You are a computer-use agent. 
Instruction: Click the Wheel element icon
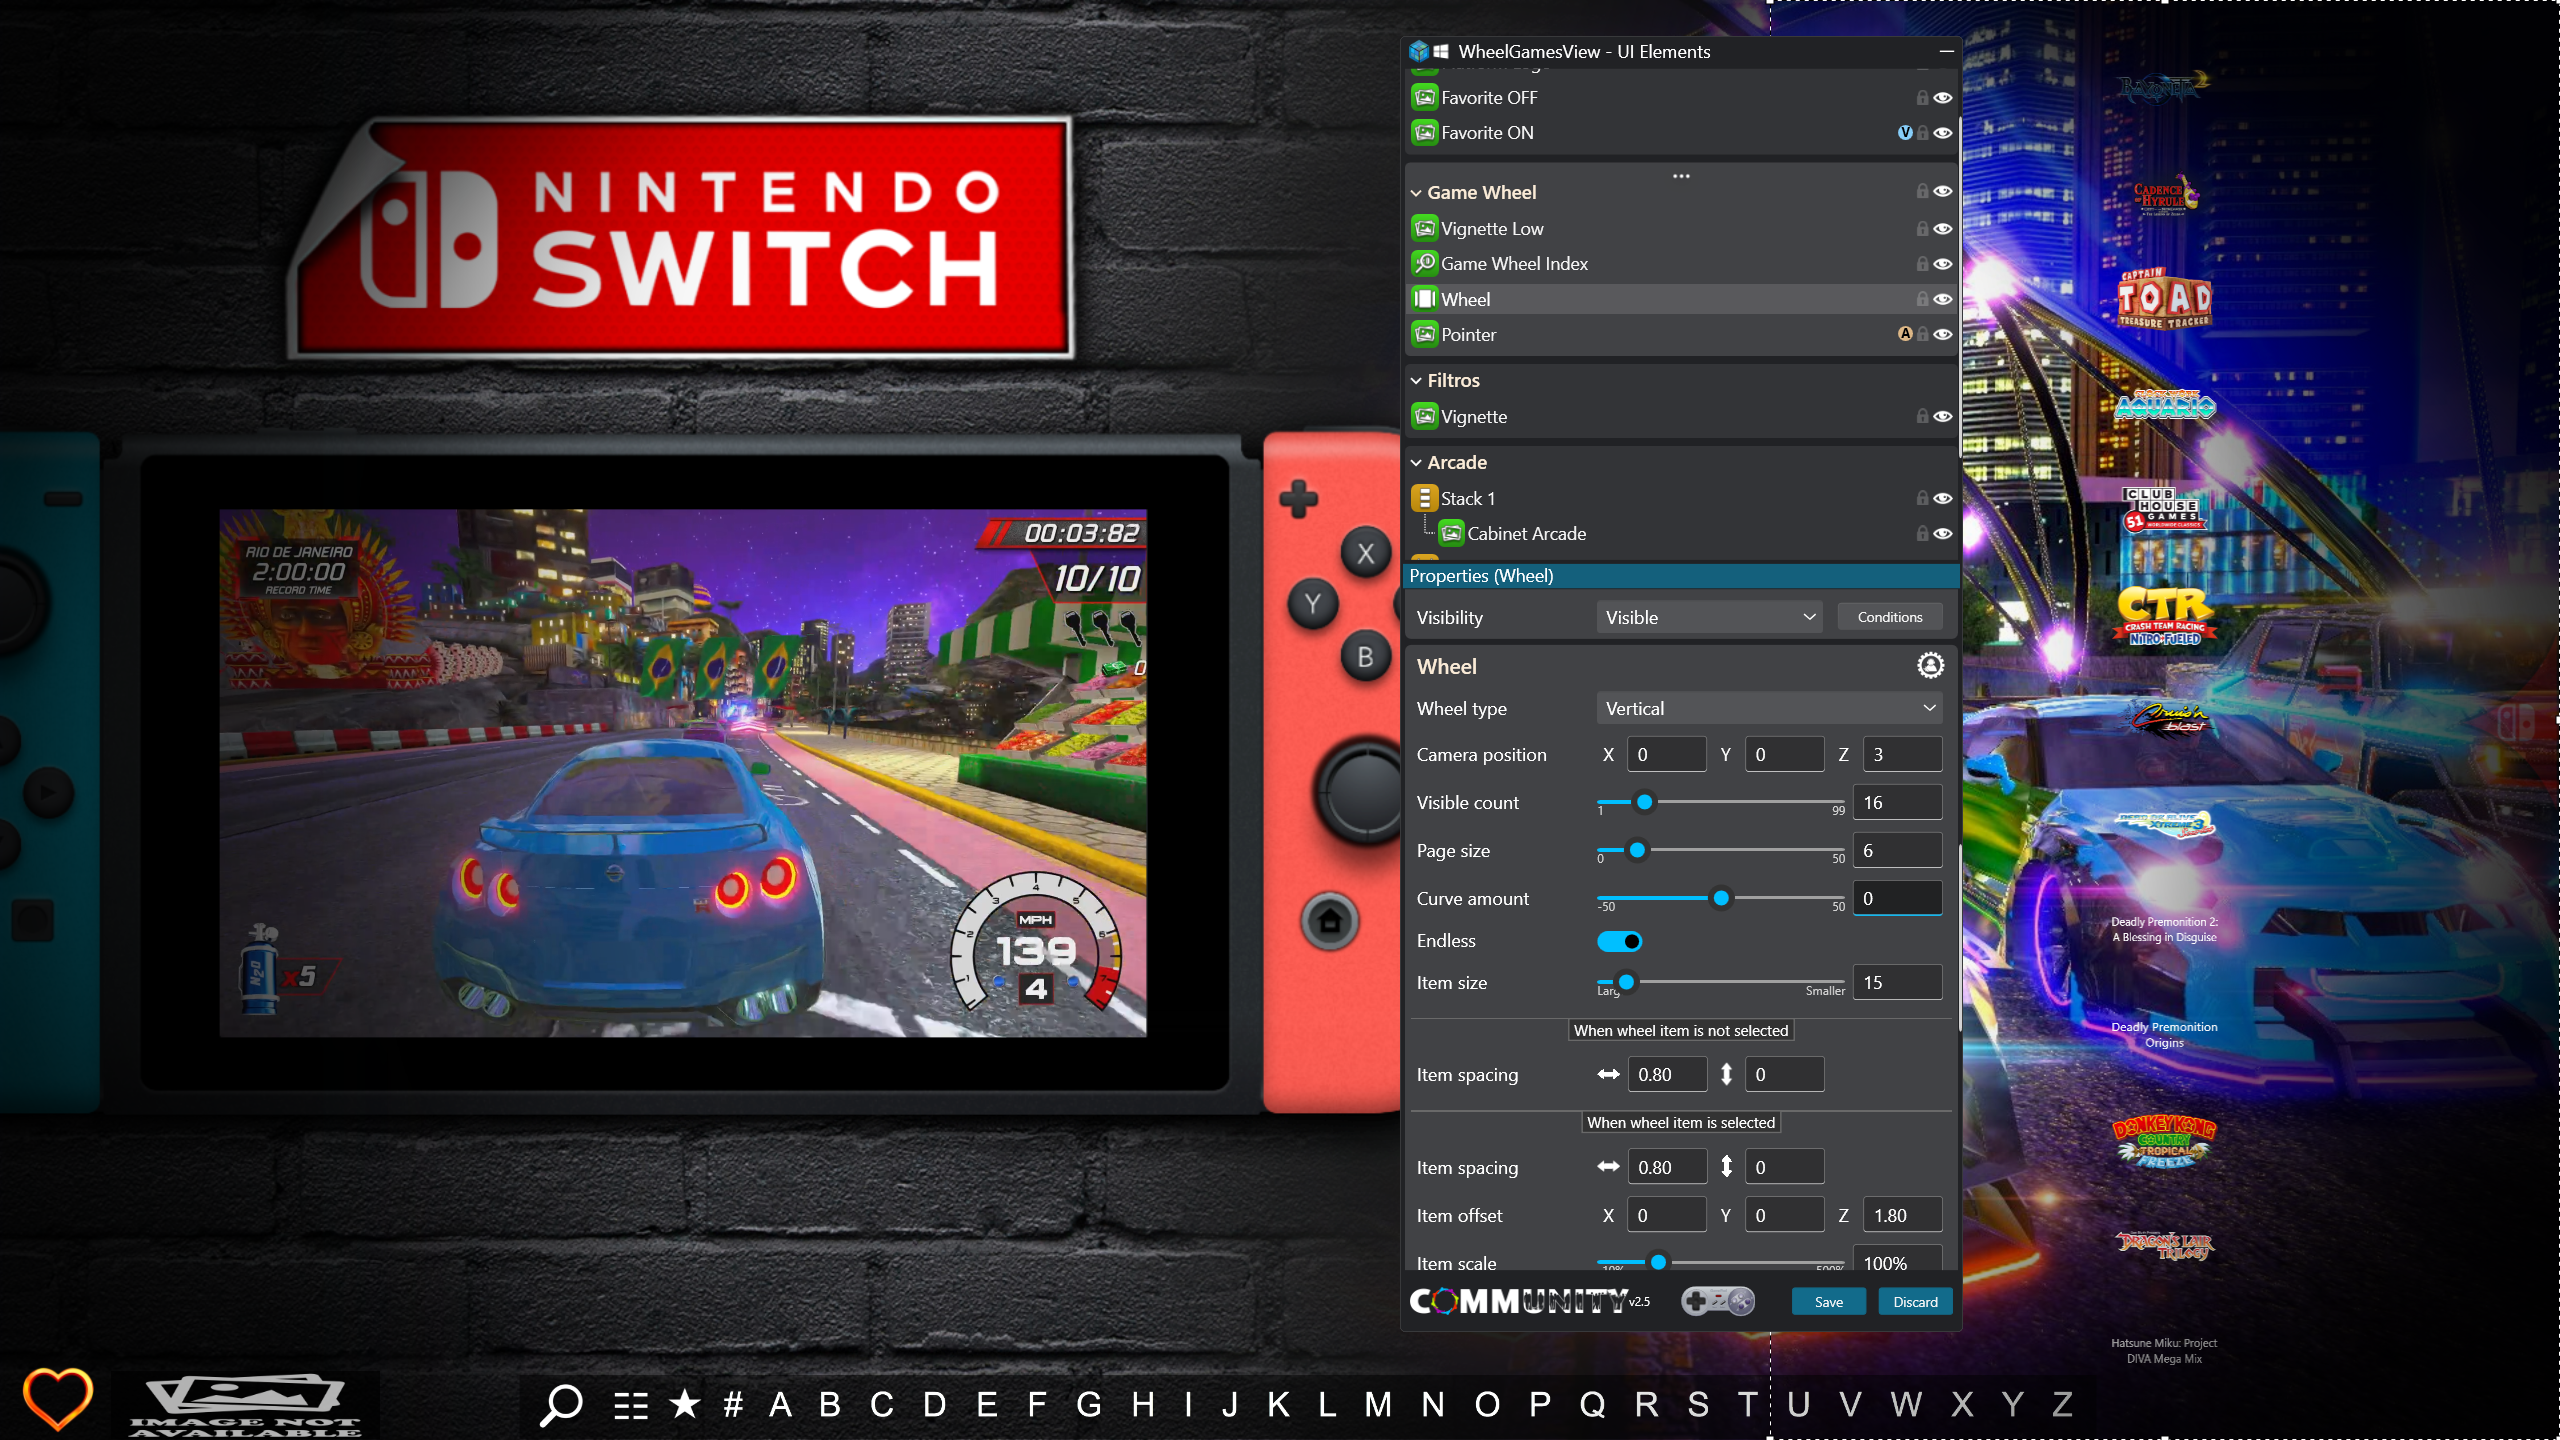coord(1424,299)
